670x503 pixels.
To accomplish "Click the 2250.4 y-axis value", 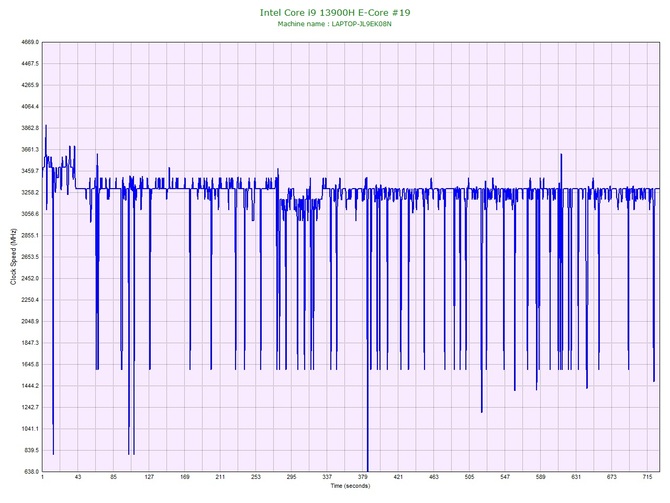I will (x=29, y=300).
